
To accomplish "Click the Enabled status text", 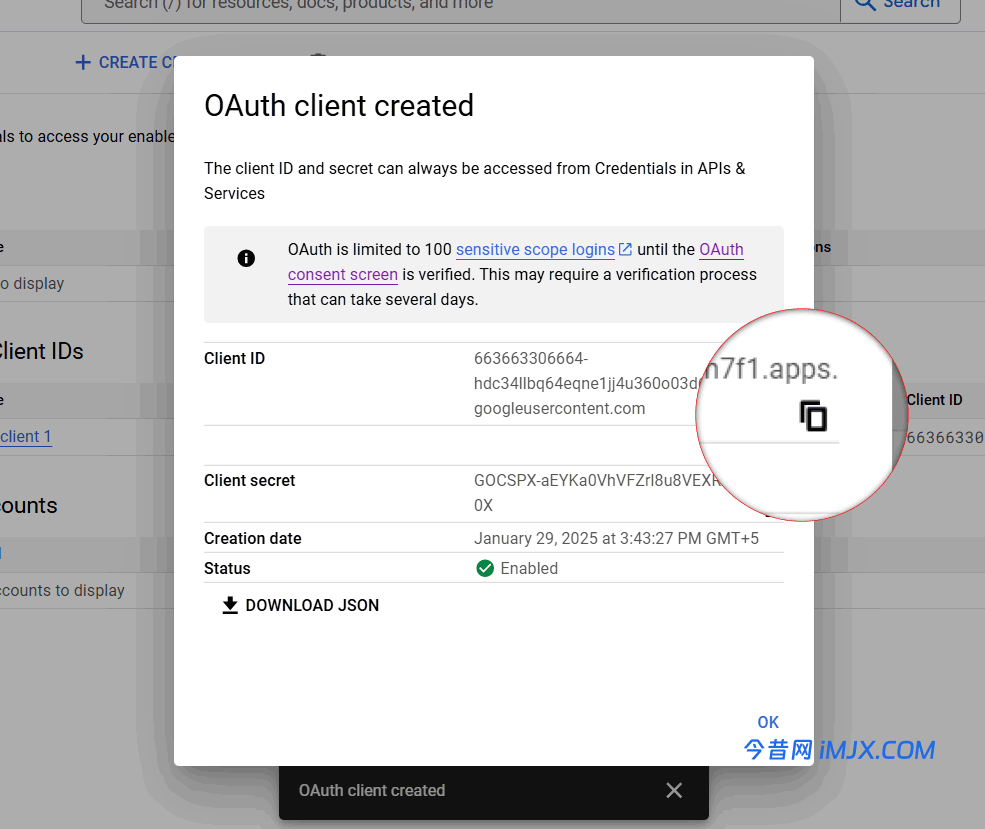I will [529, 568].
